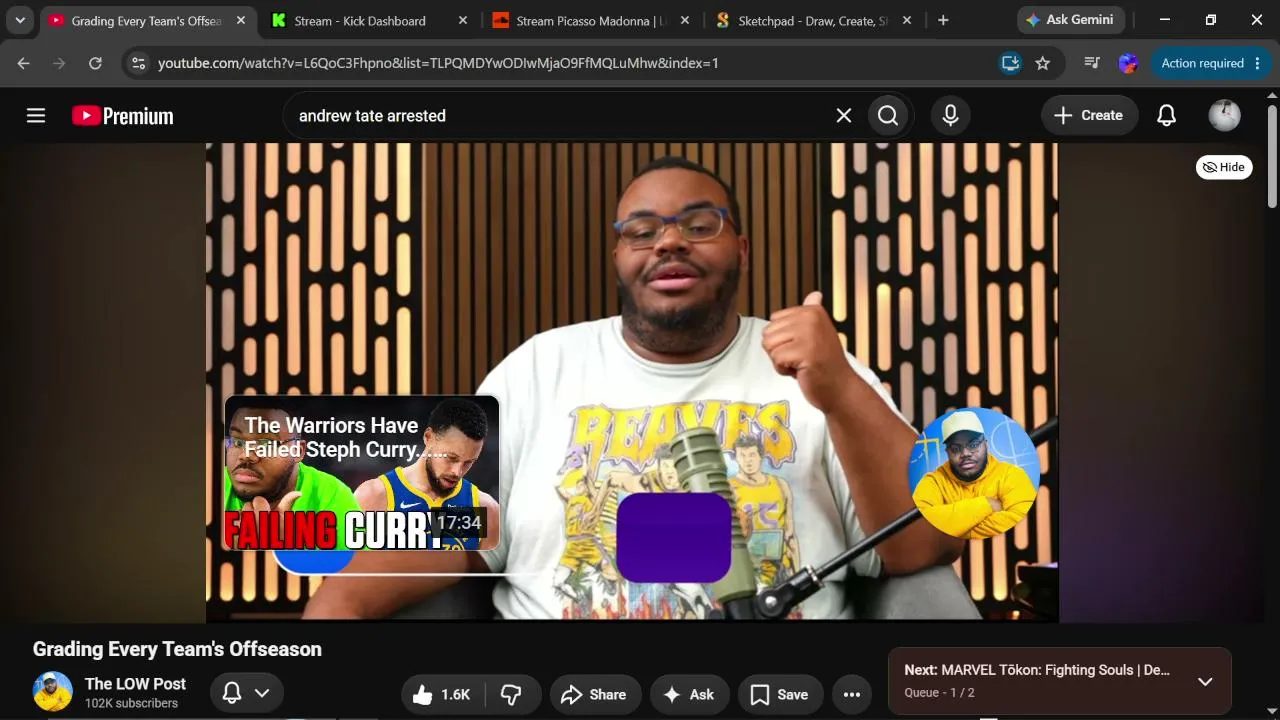Ask about this video

click(x=690, y=695)
